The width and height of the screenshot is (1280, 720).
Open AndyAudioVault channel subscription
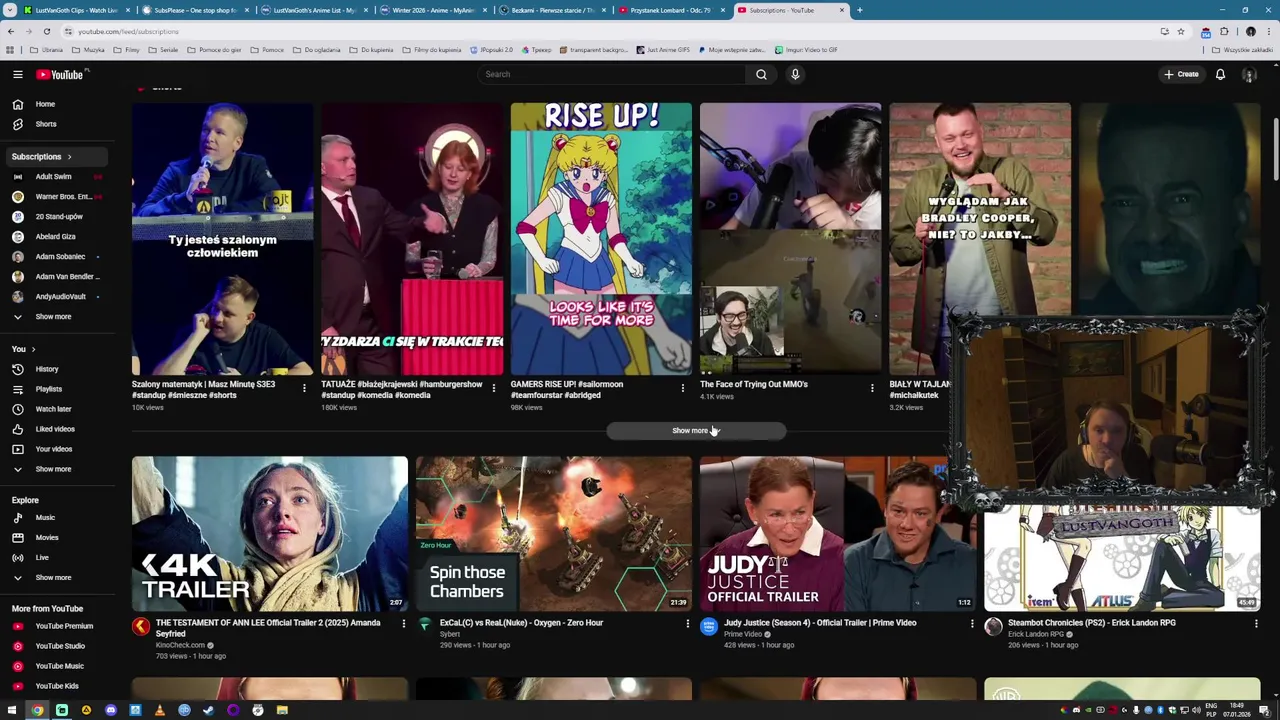55,297
